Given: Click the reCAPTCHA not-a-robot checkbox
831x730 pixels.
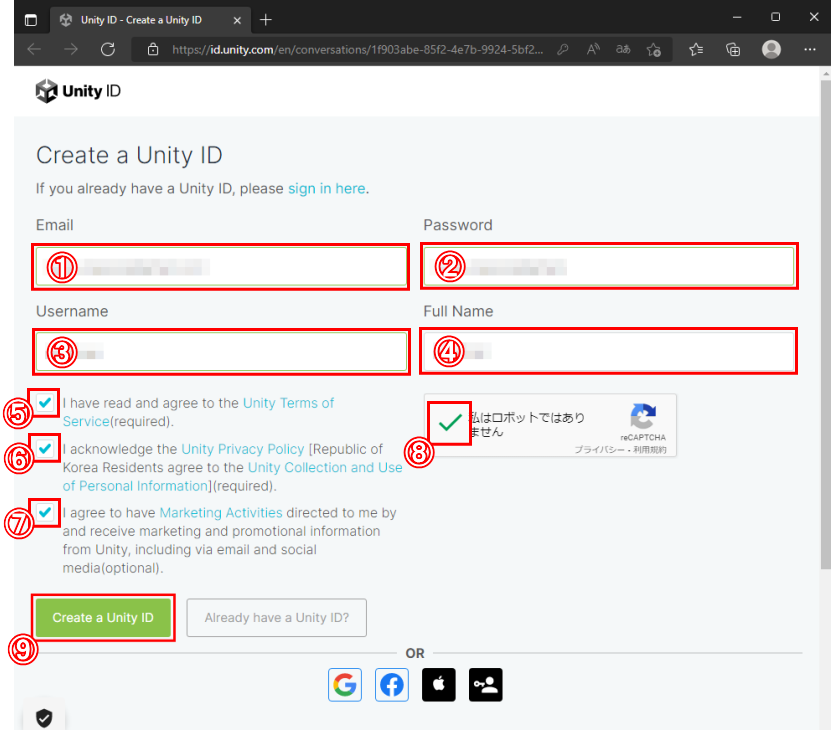Looking at the screenshot, I should (x=450, y=423).
